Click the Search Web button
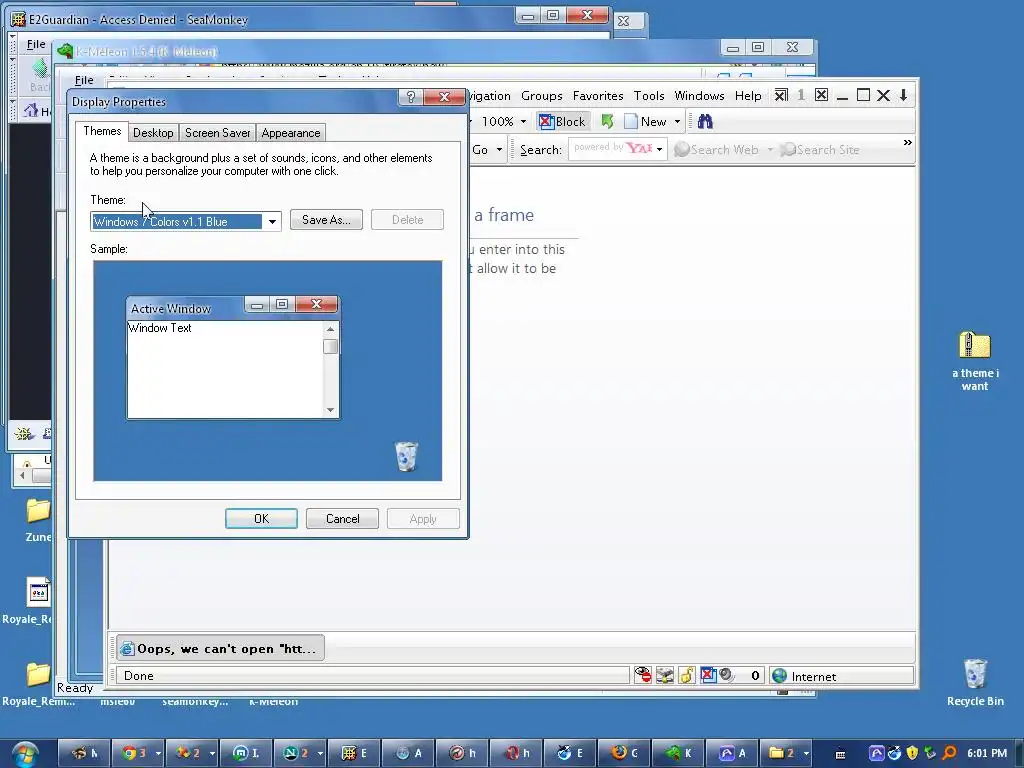Screen dimensions: 1024x768 [x=716, y=150]
